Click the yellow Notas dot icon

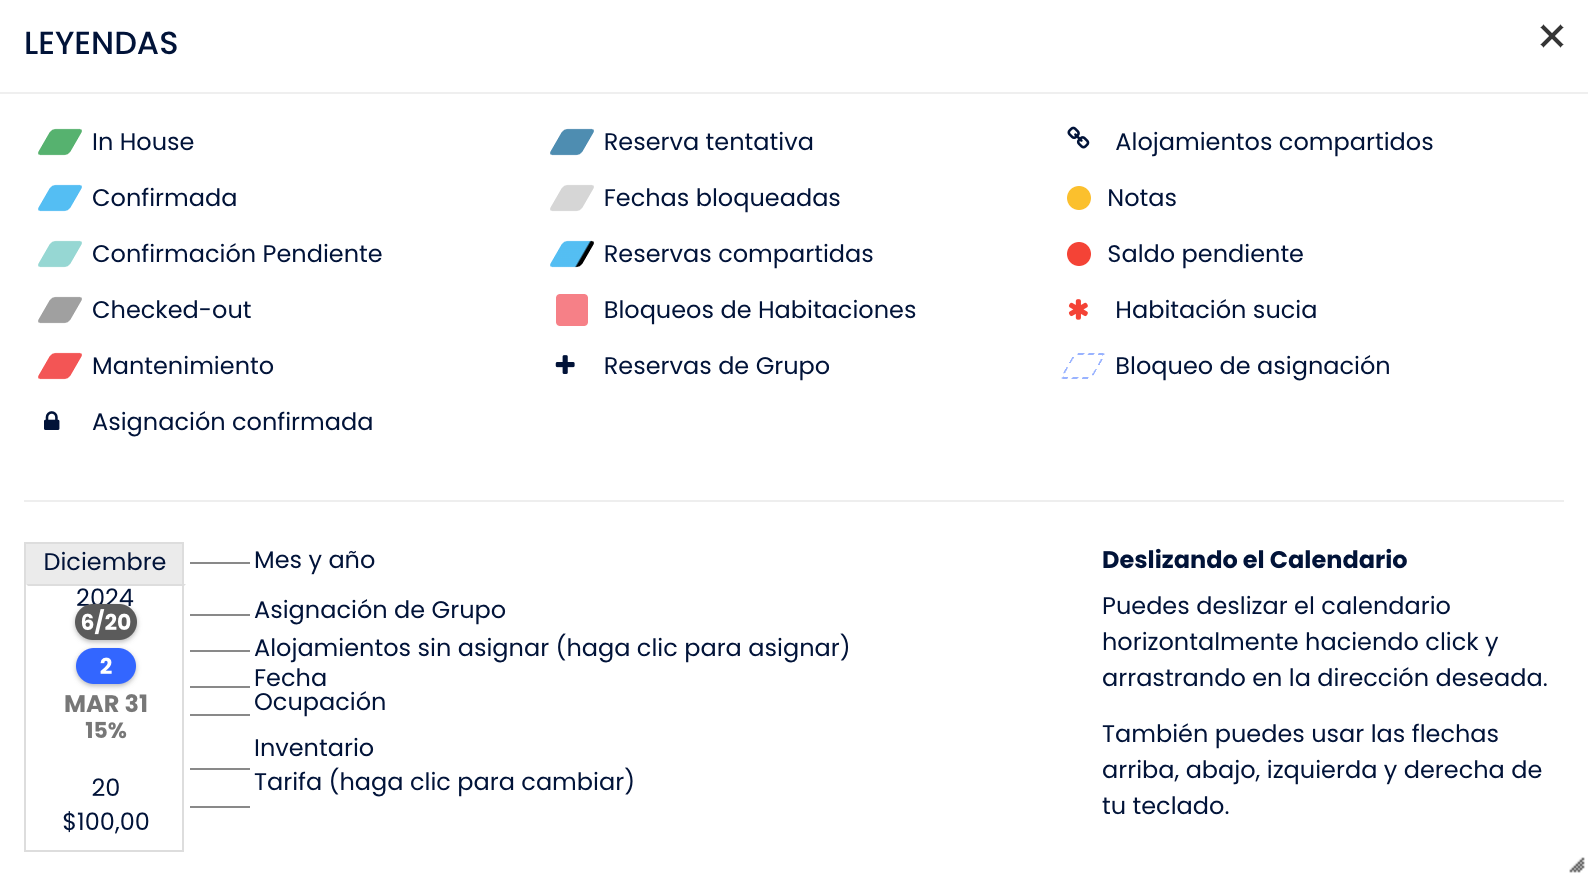(1079, 198)
